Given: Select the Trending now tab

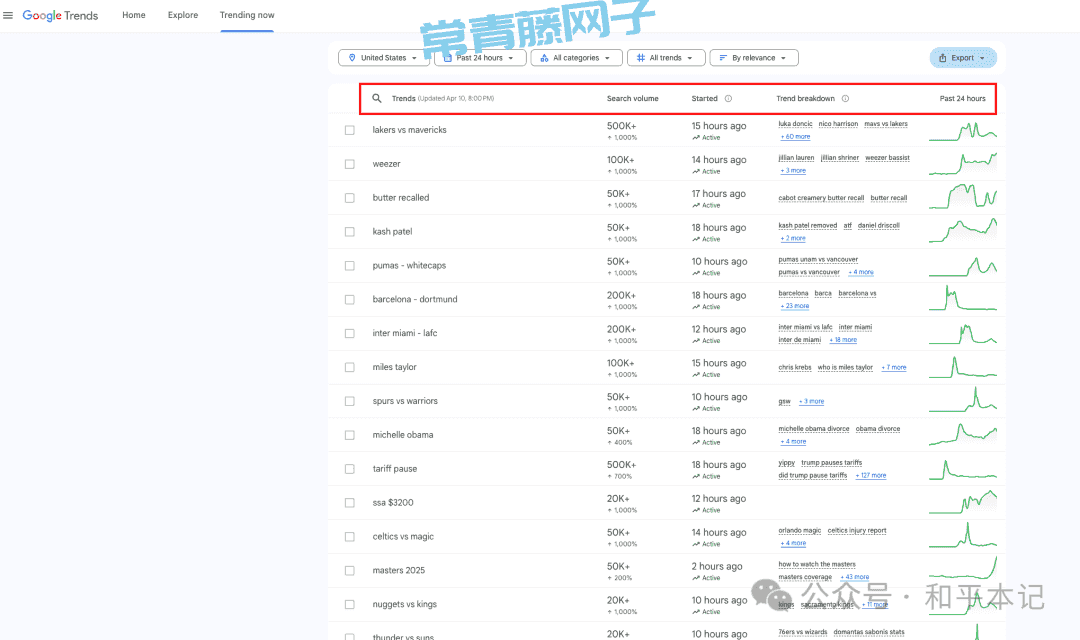Looking at the screenshot, I should (x=247, y=15).
